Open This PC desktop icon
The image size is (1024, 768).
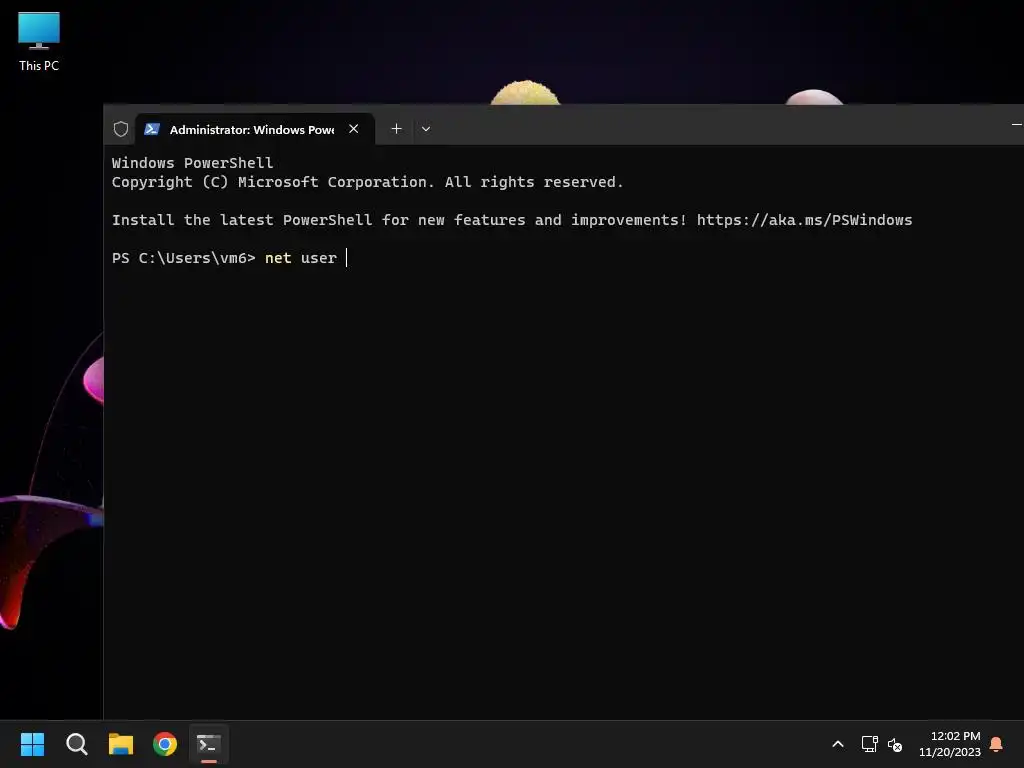[x=39, y=42]
